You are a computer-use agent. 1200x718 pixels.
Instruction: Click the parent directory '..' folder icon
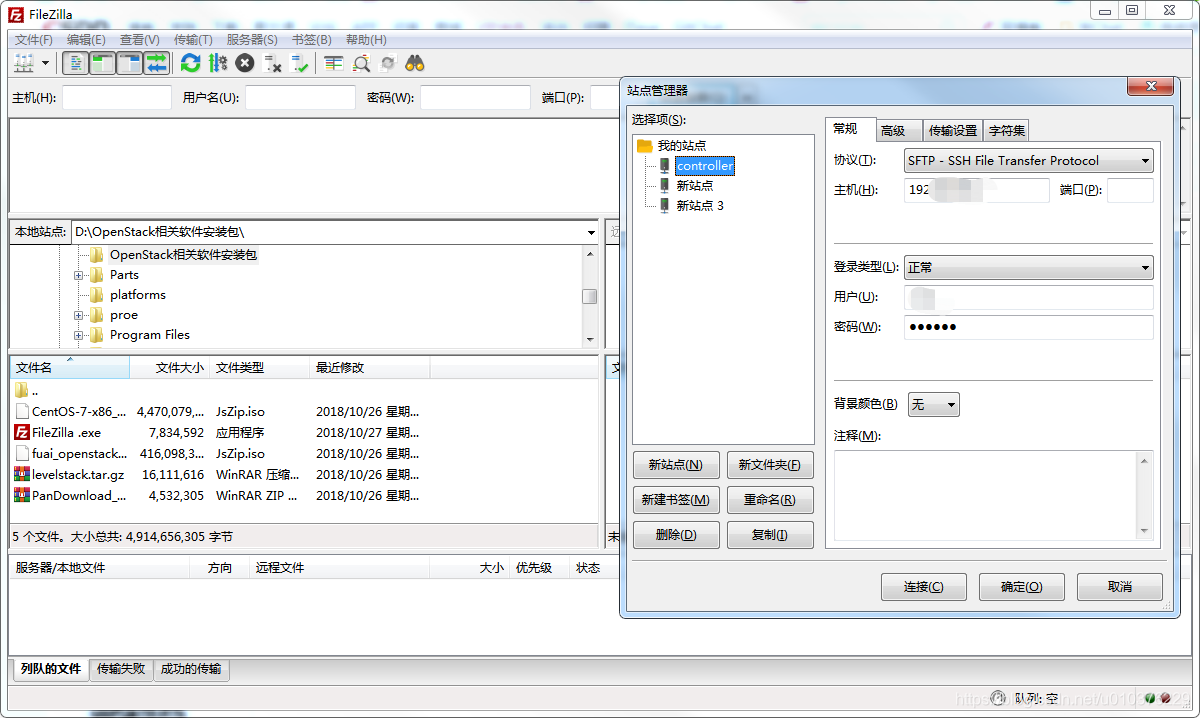[x=22, y=390]
